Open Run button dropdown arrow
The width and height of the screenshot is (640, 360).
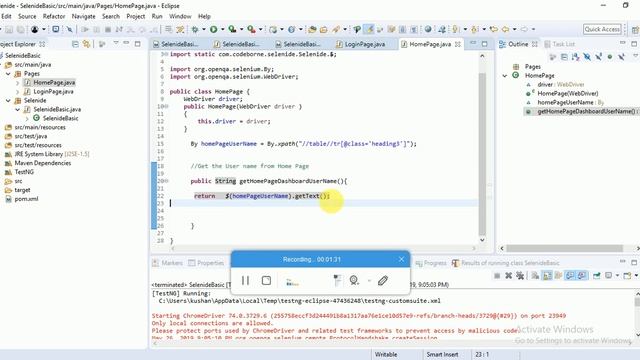click(x=222, y=29)
